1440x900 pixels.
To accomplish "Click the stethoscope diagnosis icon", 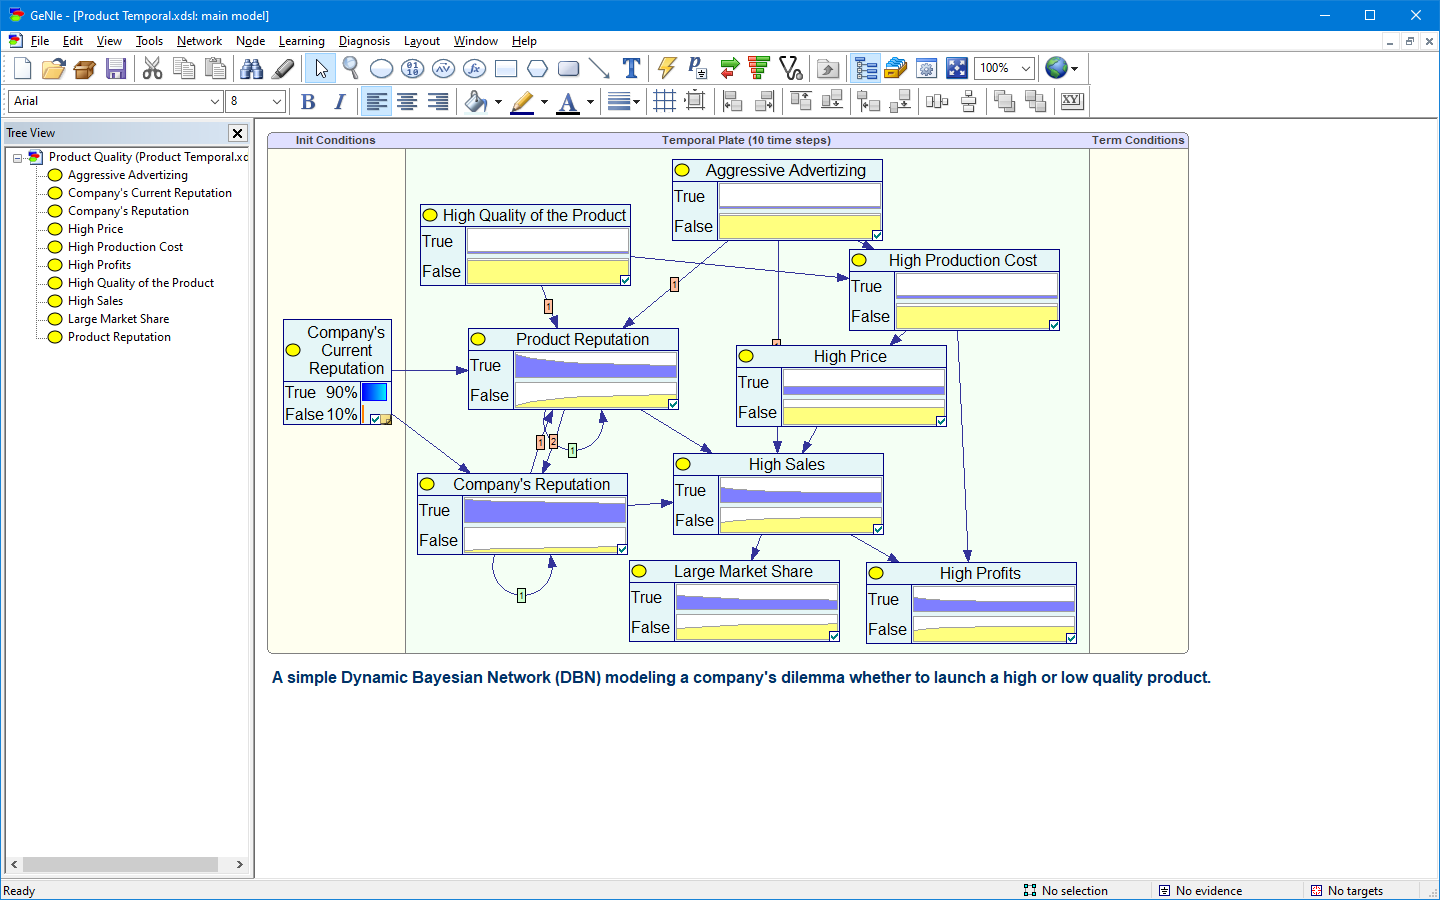I will pos(791,68).
